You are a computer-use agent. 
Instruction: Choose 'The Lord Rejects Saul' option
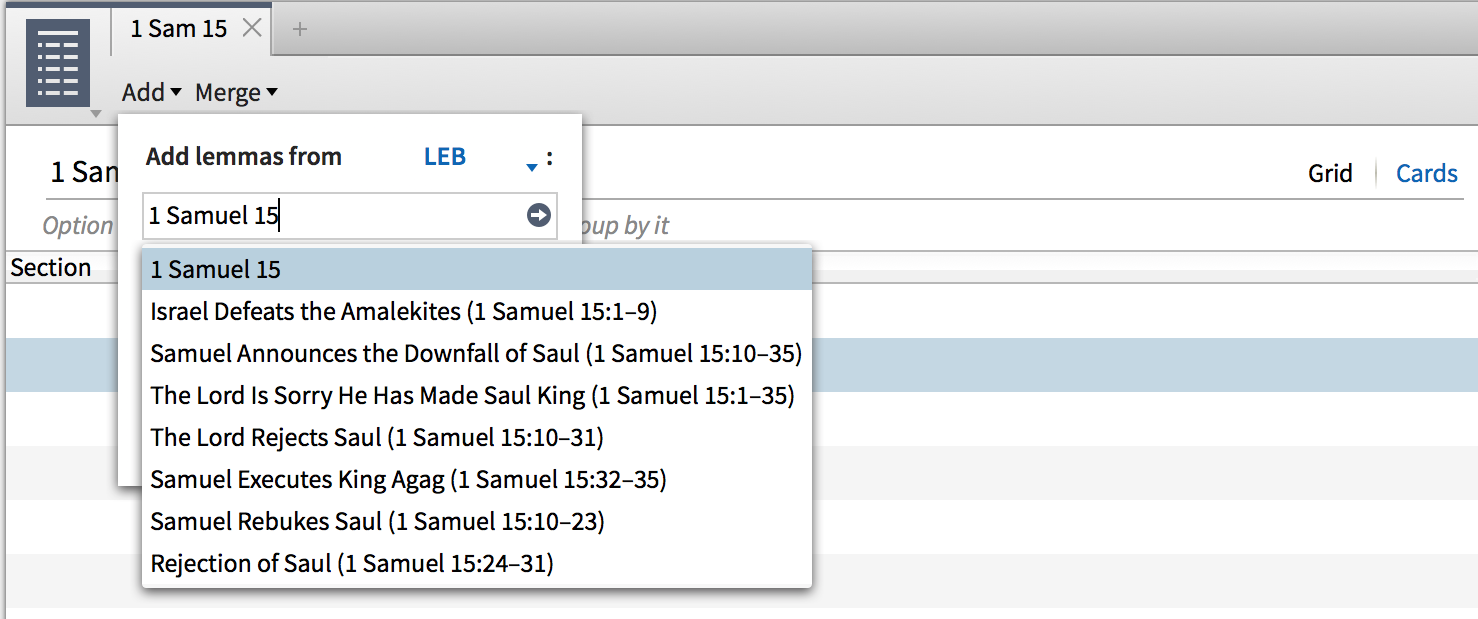tap(376, 438)
